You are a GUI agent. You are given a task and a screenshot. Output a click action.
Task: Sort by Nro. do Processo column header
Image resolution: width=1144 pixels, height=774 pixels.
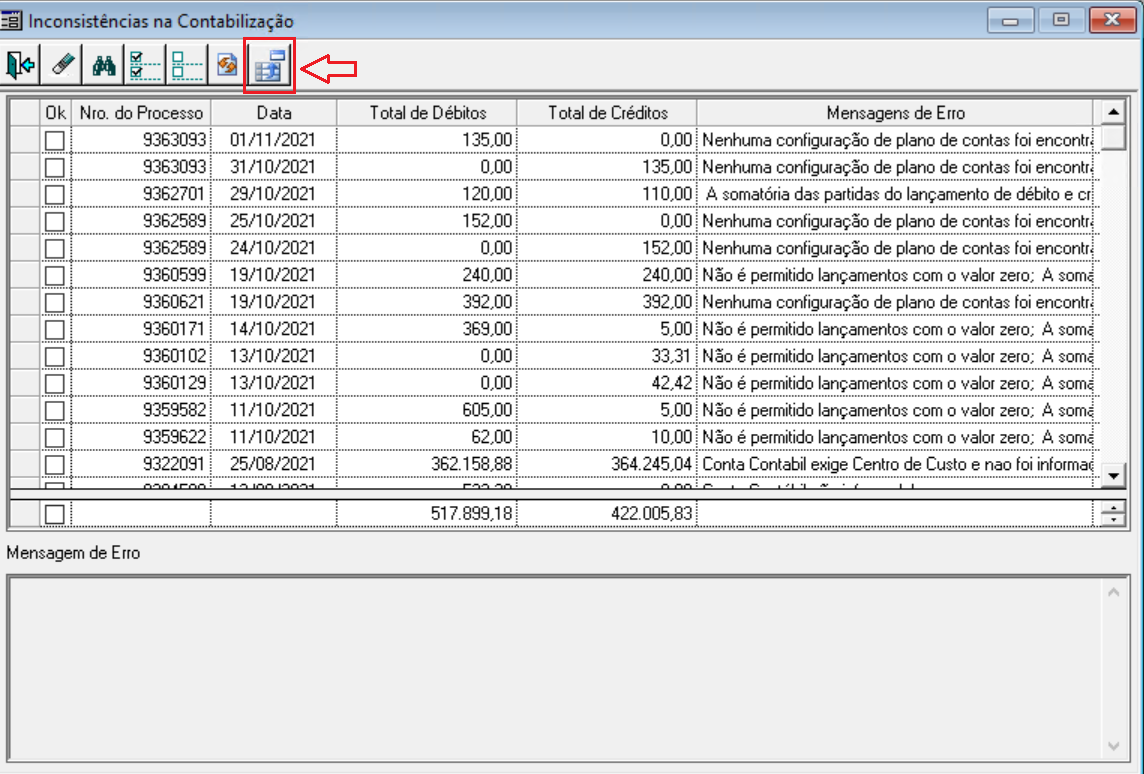pyautogui.click(x=141, y=113)
